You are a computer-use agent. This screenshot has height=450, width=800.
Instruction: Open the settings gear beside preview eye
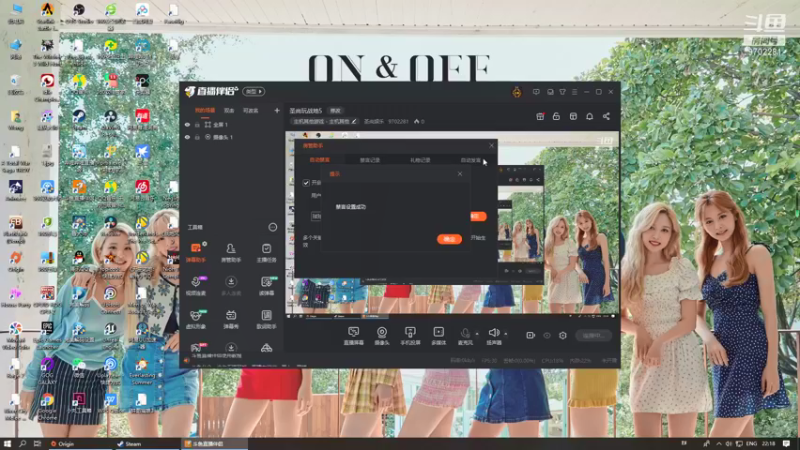coord(562,335)
